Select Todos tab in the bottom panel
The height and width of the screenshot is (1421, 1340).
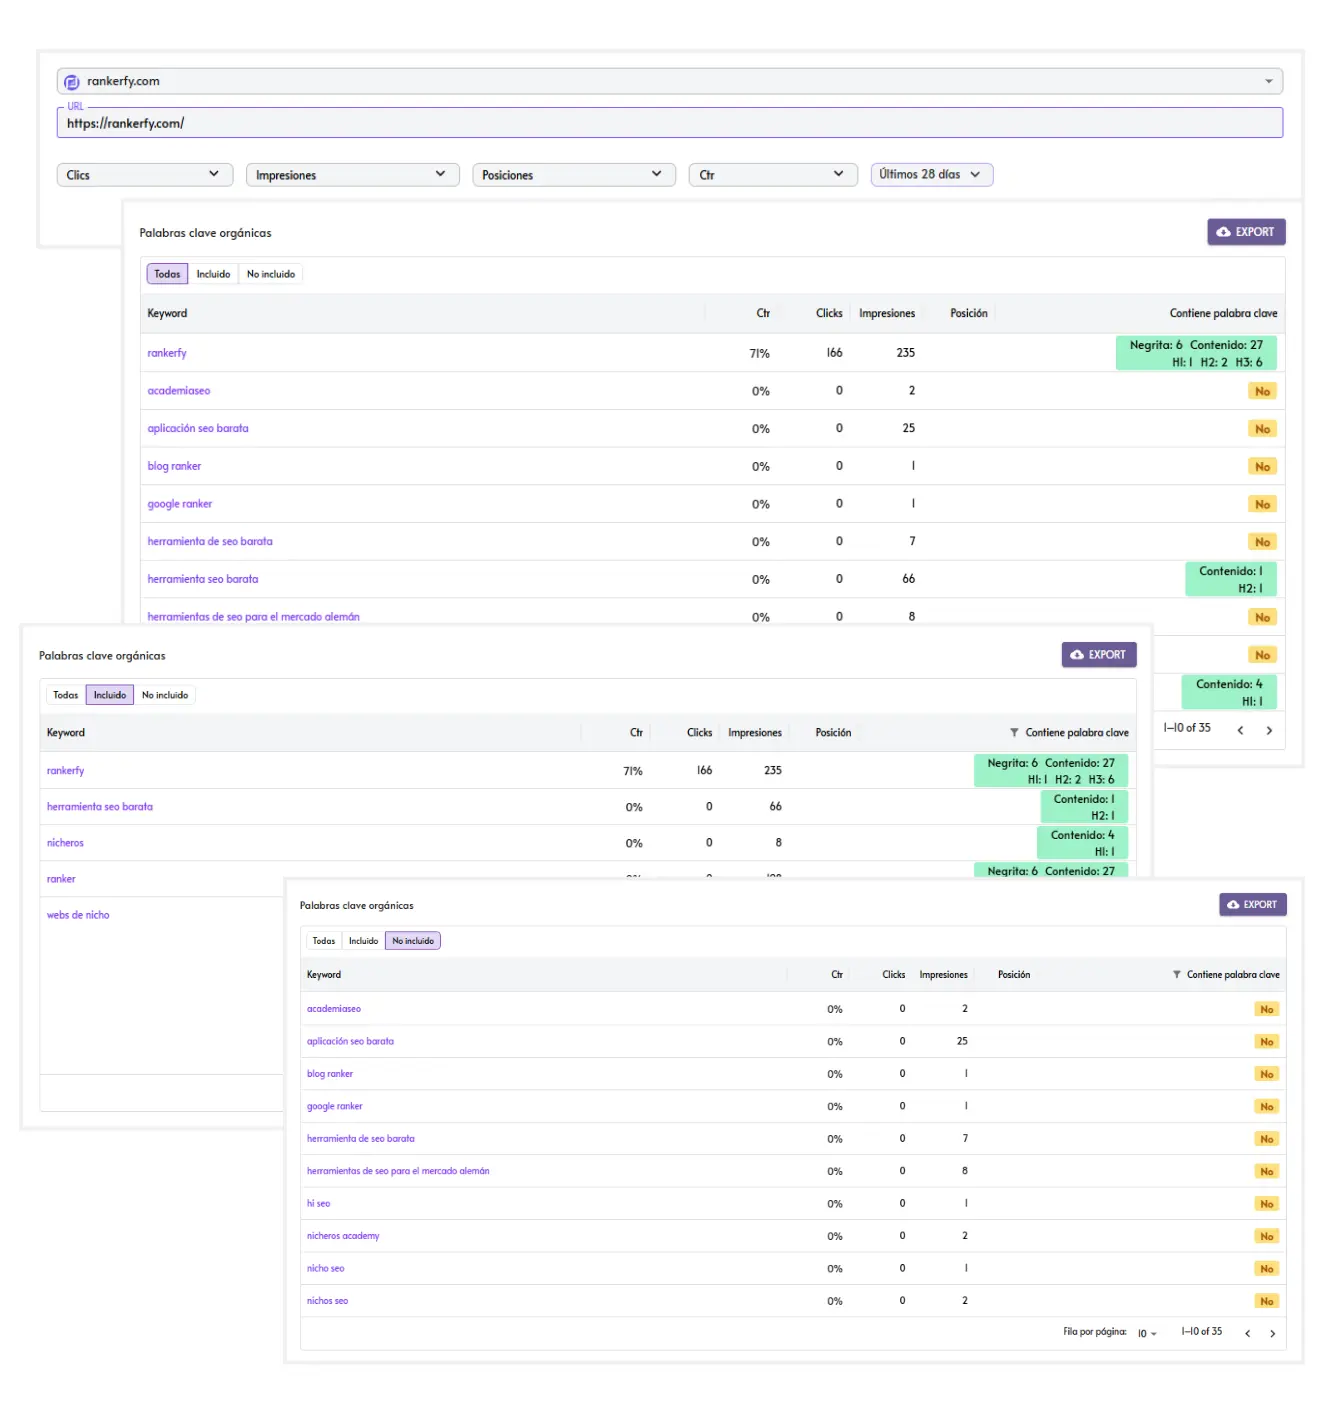pos(324,941)
